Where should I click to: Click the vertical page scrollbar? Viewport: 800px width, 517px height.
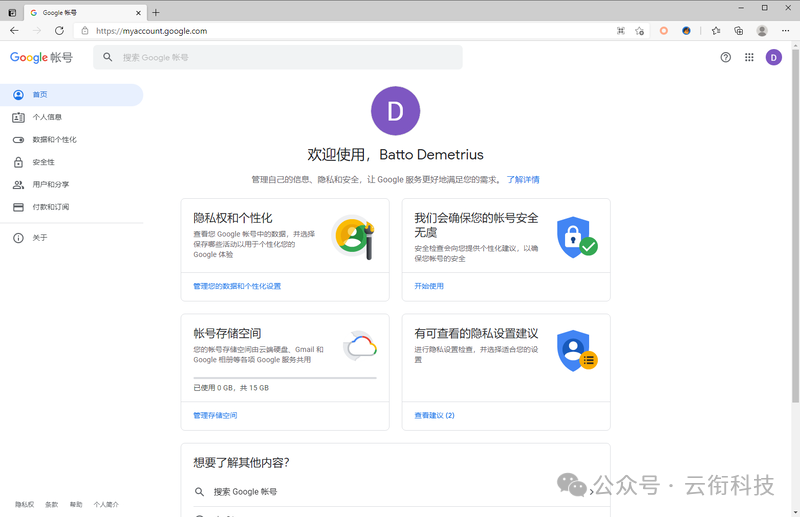click(x=795, y=225)
